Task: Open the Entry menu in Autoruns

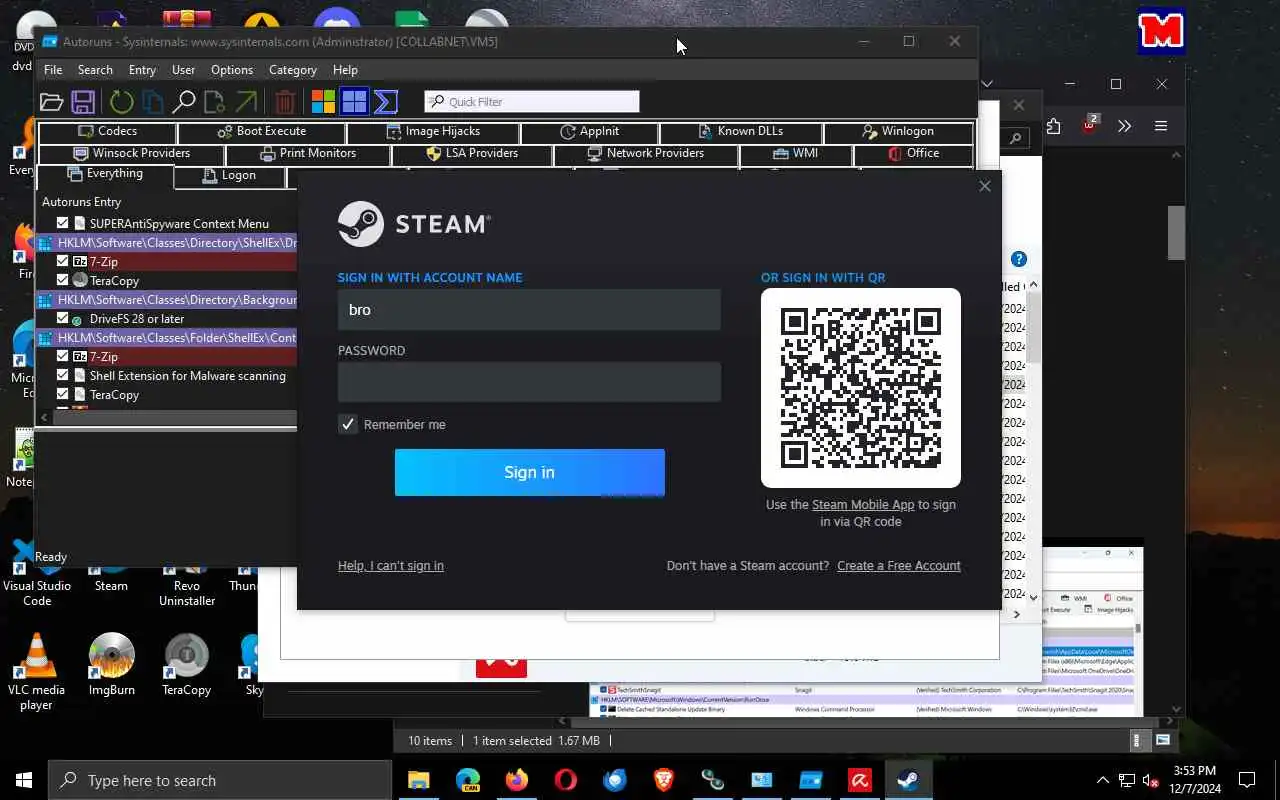Action: (x=142, y=70)
